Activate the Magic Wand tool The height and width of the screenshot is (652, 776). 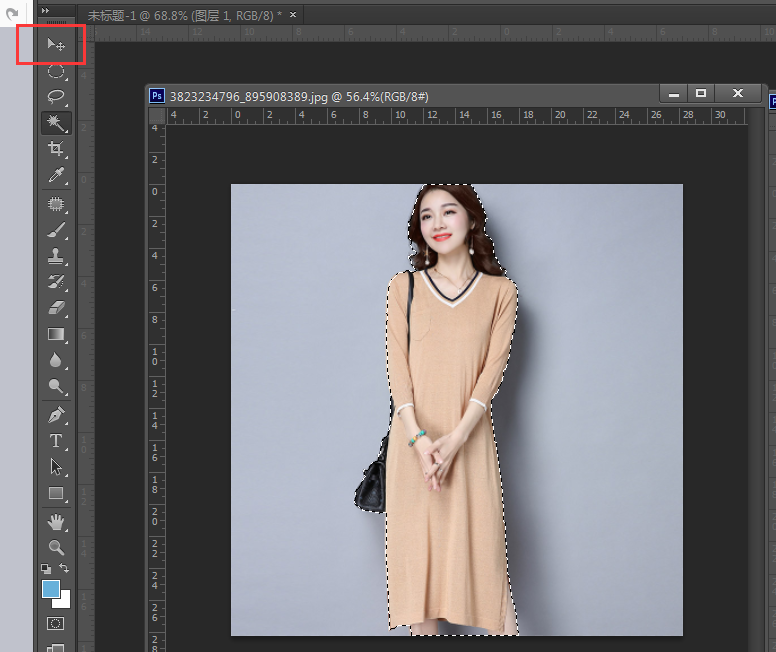[56, 123]
